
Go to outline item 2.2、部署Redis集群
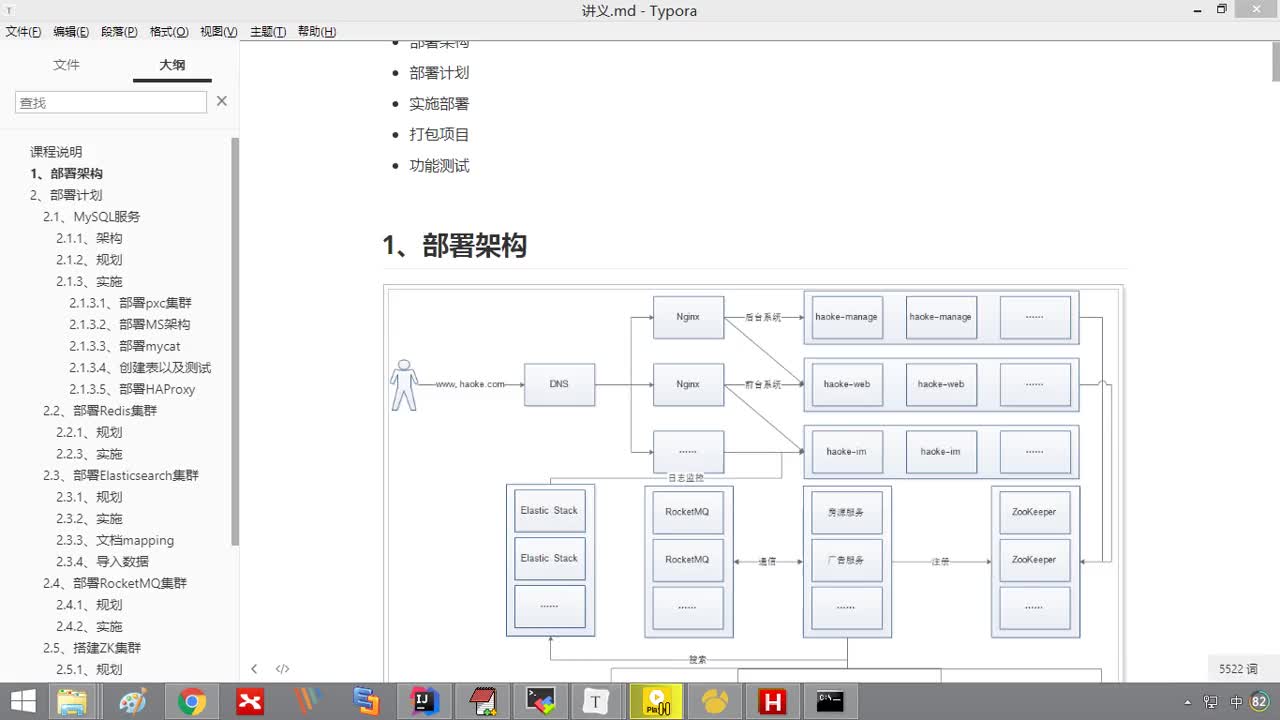tap(100, 410)
